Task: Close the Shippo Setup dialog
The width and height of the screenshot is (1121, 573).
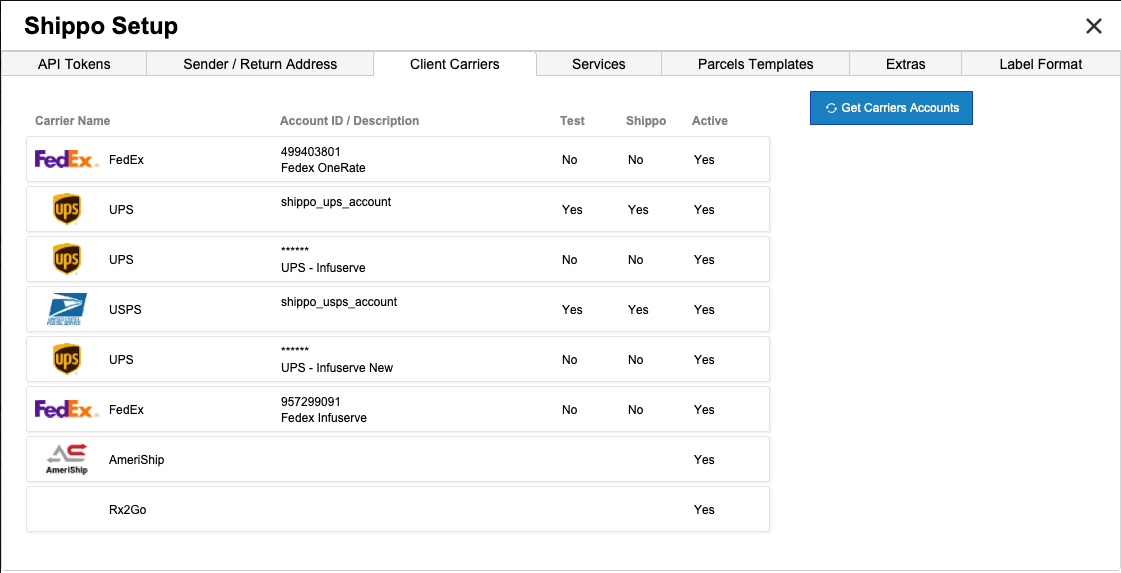Action: pyautogui.click(x=1094, y=26)
